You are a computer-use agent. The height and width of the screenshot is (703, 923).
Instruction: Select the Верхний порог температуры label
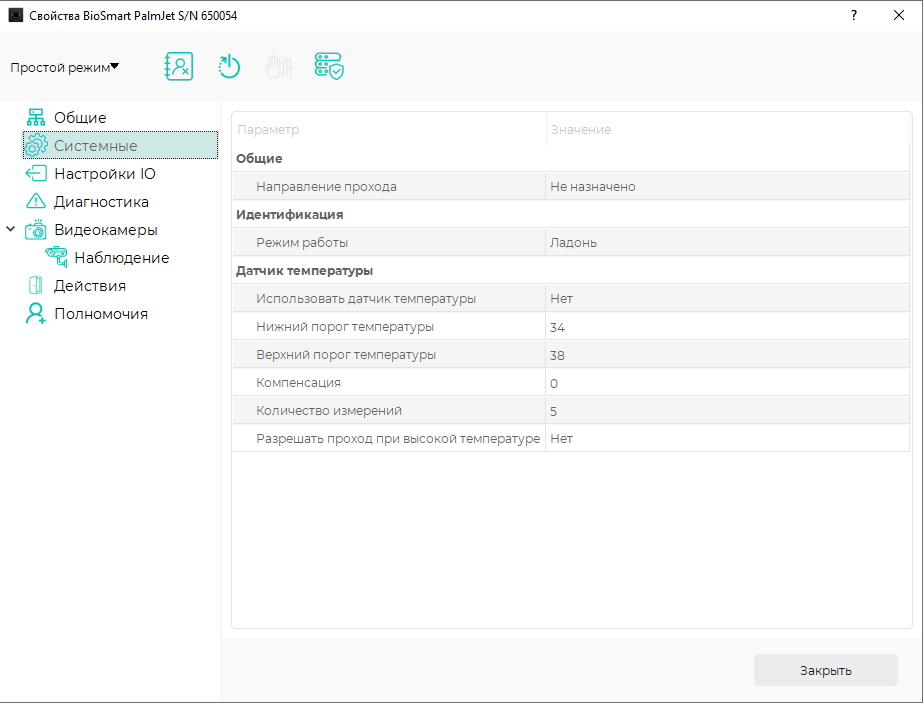click(x=346, y=355)
